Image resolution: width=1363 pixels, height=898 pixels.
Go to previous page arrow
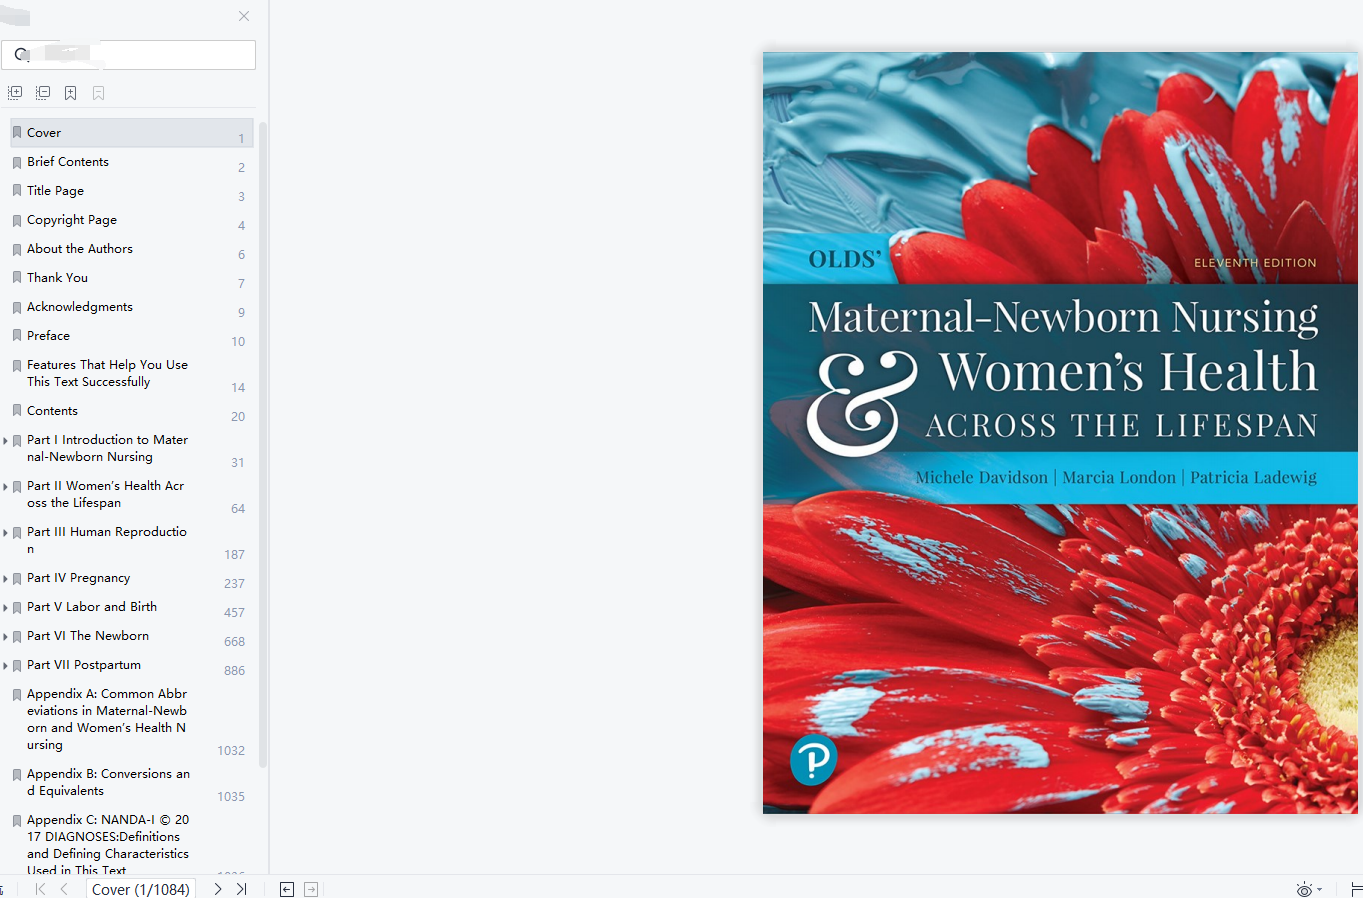click(64, 889)
